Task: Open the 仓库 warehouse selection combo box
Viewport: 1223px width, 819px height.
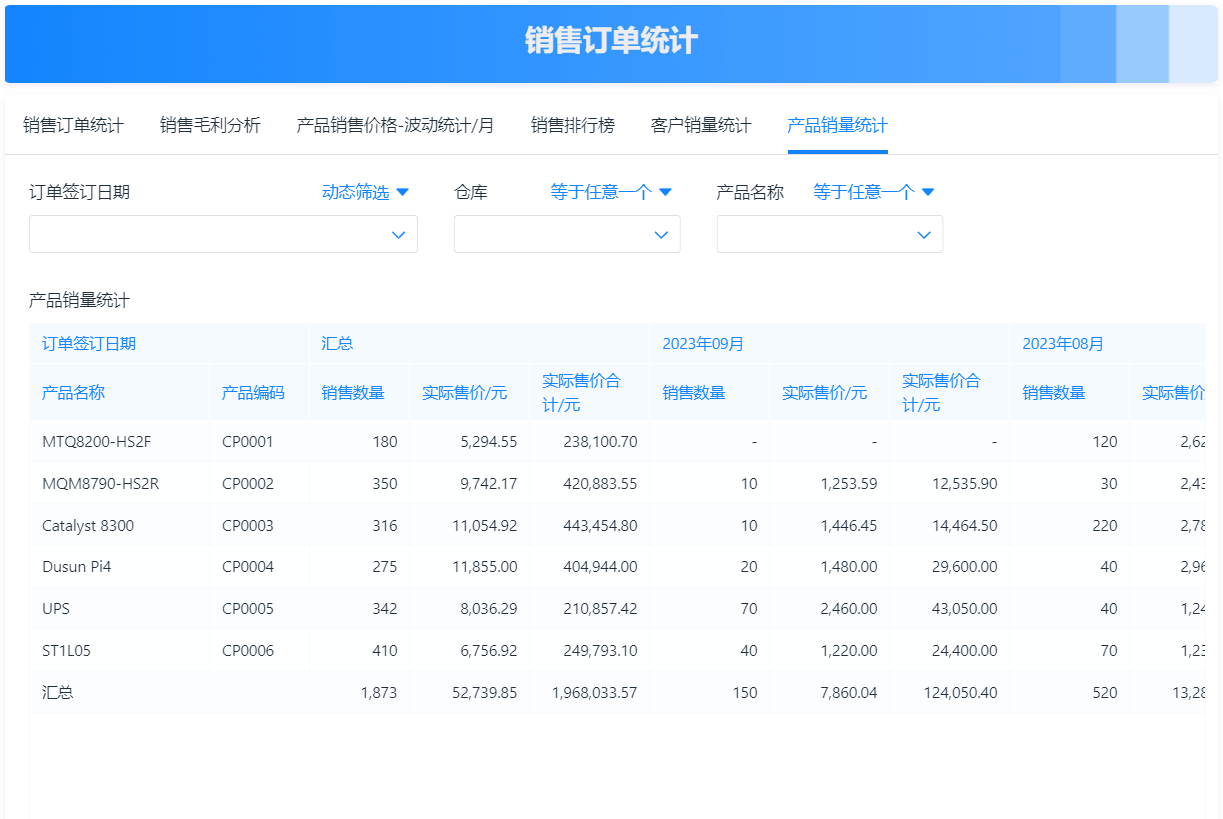Action: (566, 234)
